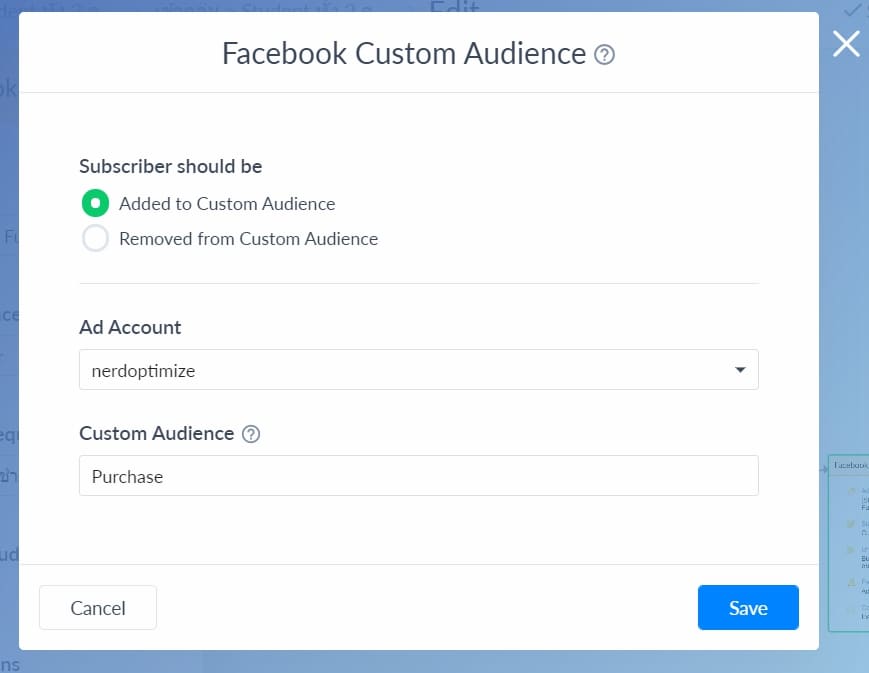The height and width of the screenshot is (673, 869).
Task: Select the Removed from Custom Audience radio button
Action: (x=95, y=239)
